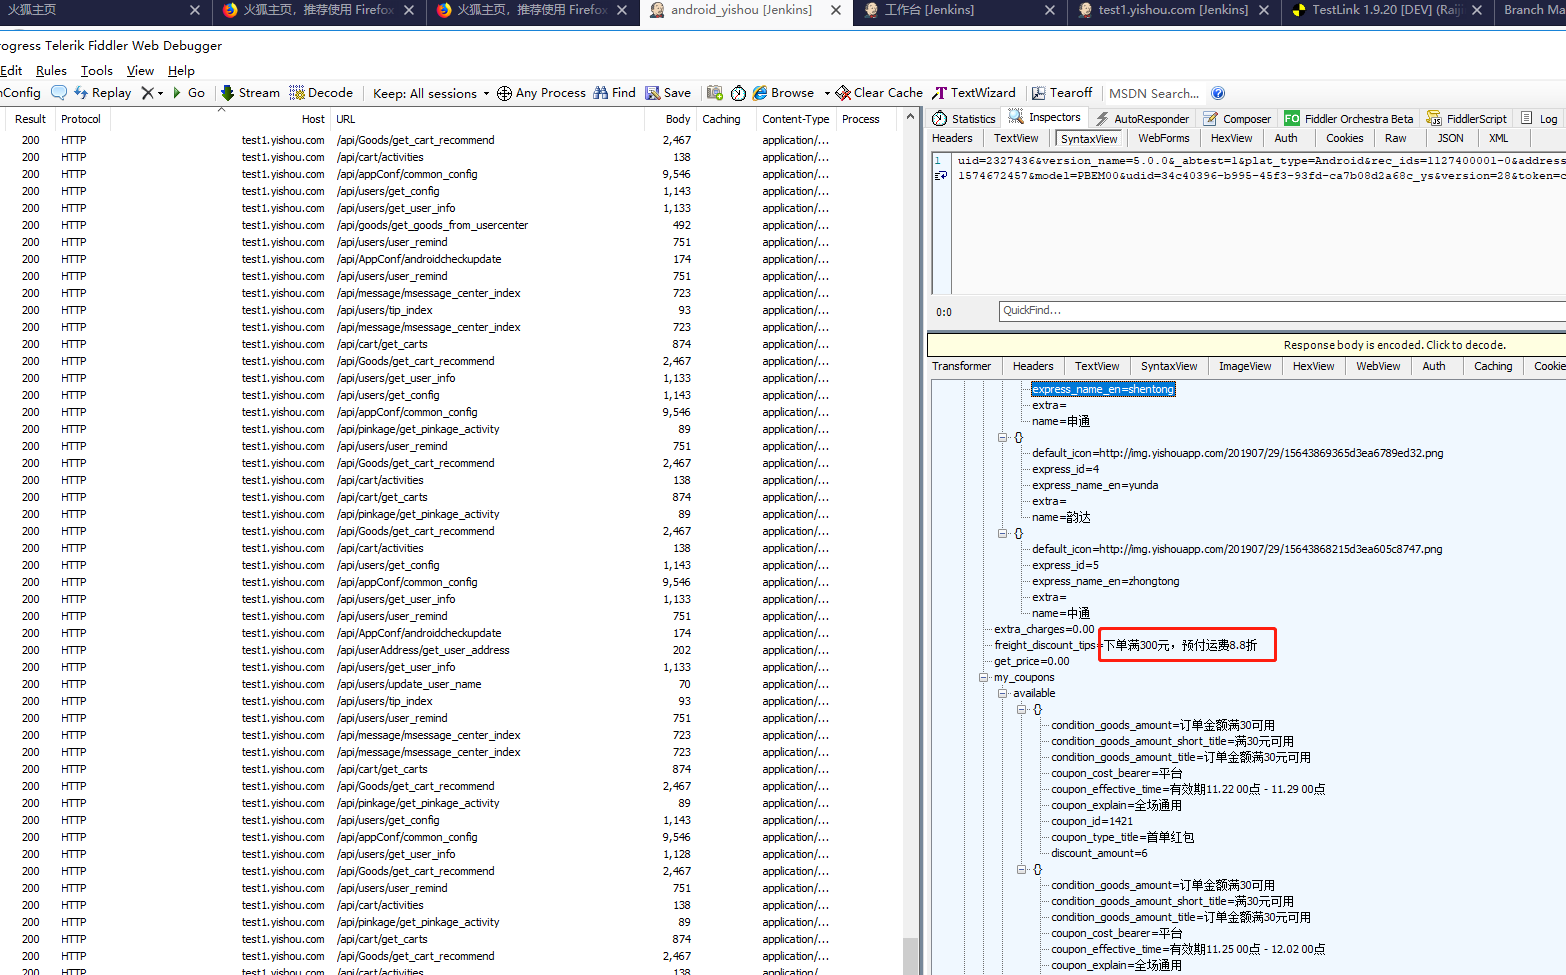The width and height of the screenshot is (1566, 975).
Task: Switch to the TestLink 1.9.20 browser tab
Action: tap(1389, 10)
